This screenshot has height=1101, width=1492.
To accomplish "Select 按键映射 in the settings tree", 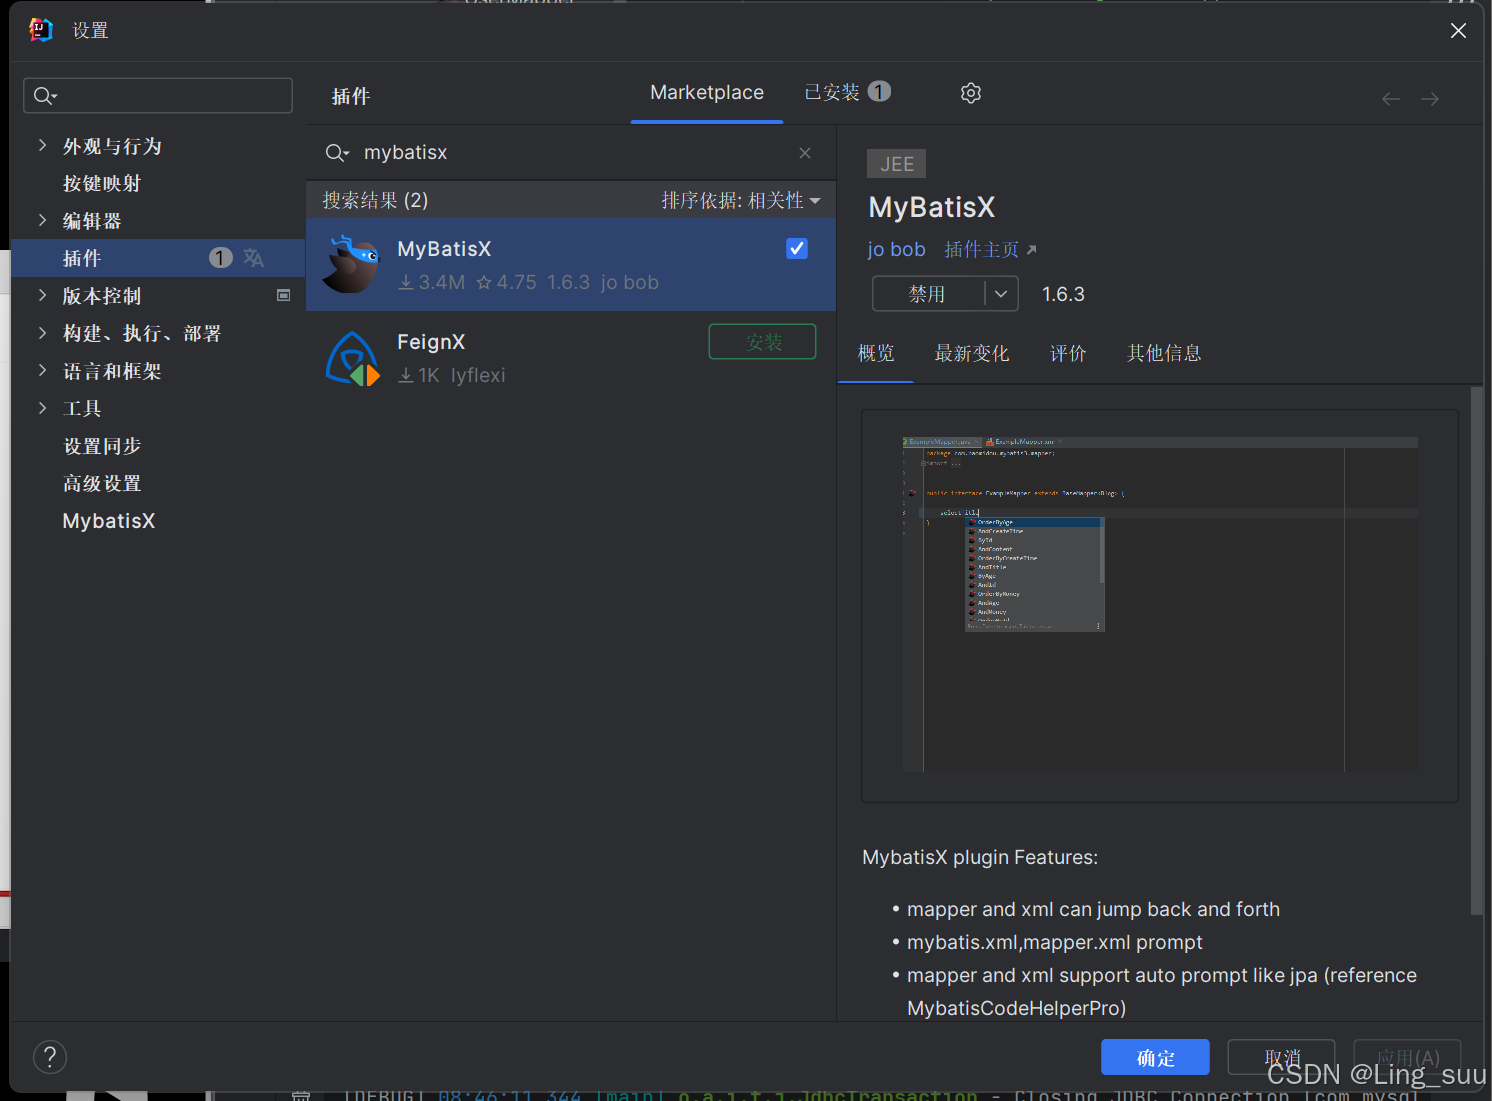I will pyautogui.click(x=102, y=183).
